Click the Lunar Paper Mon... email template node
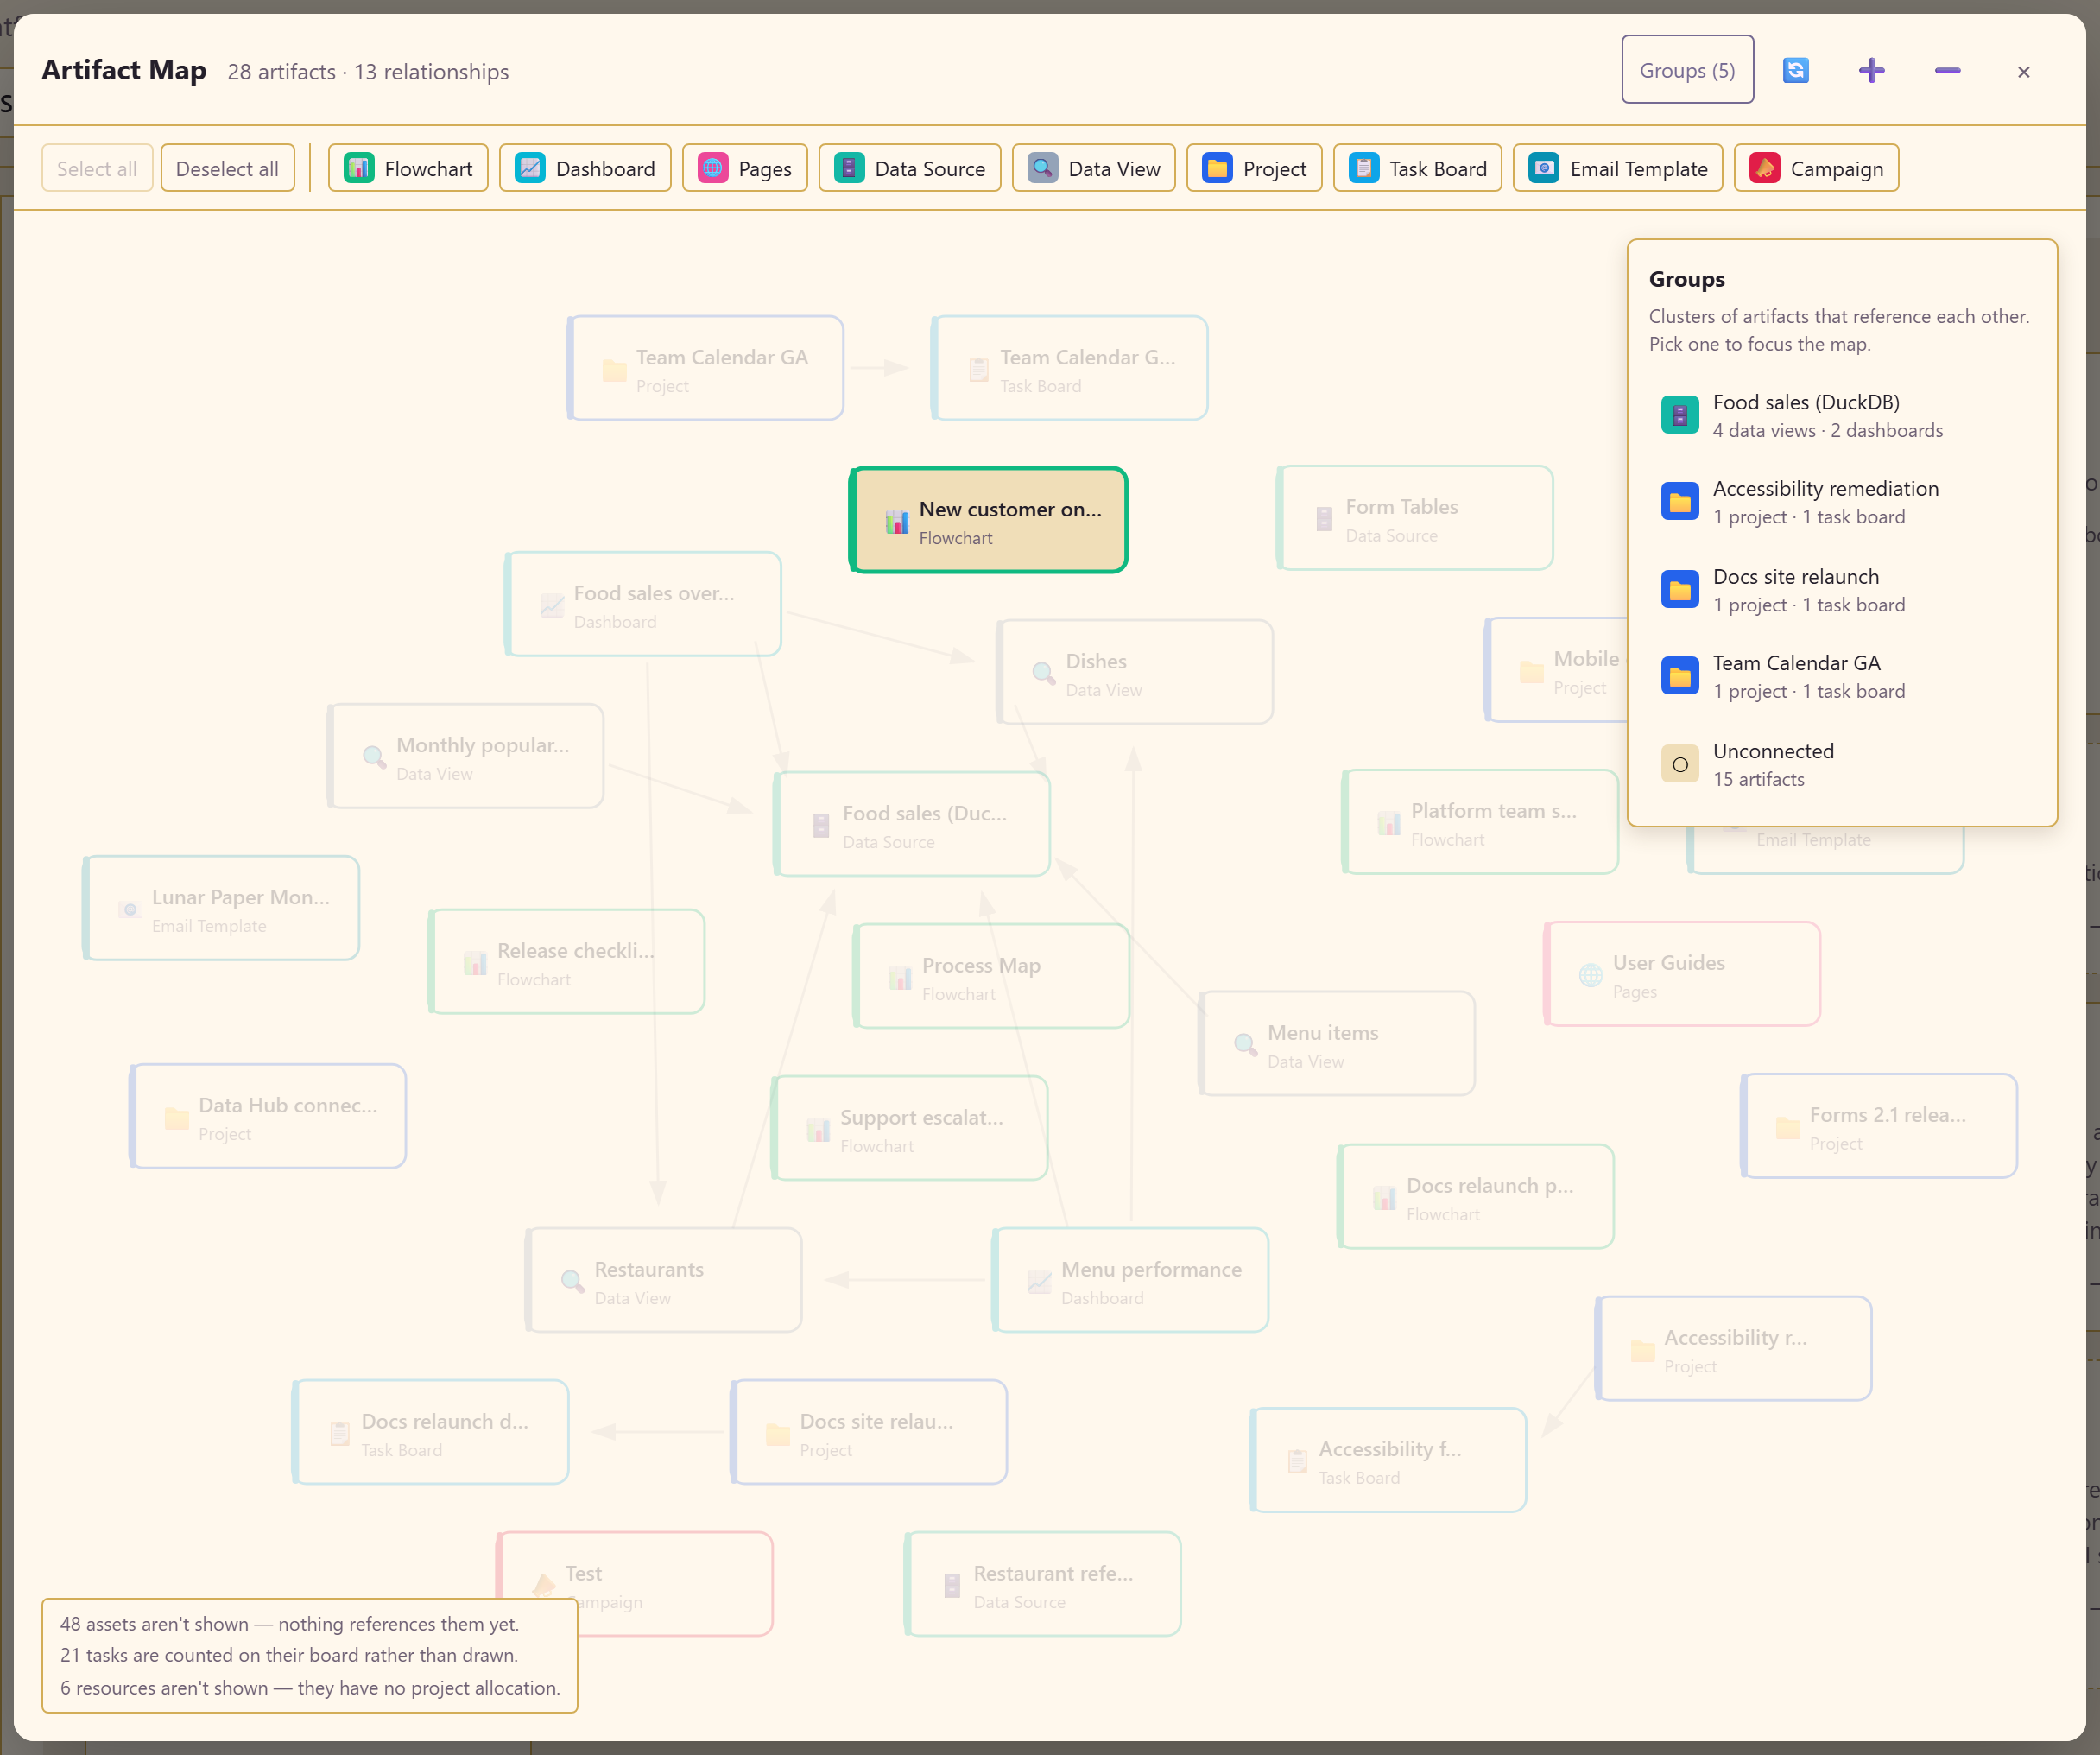The width and height of the screenshot is (2100, 1755). [x=221, y=908]
